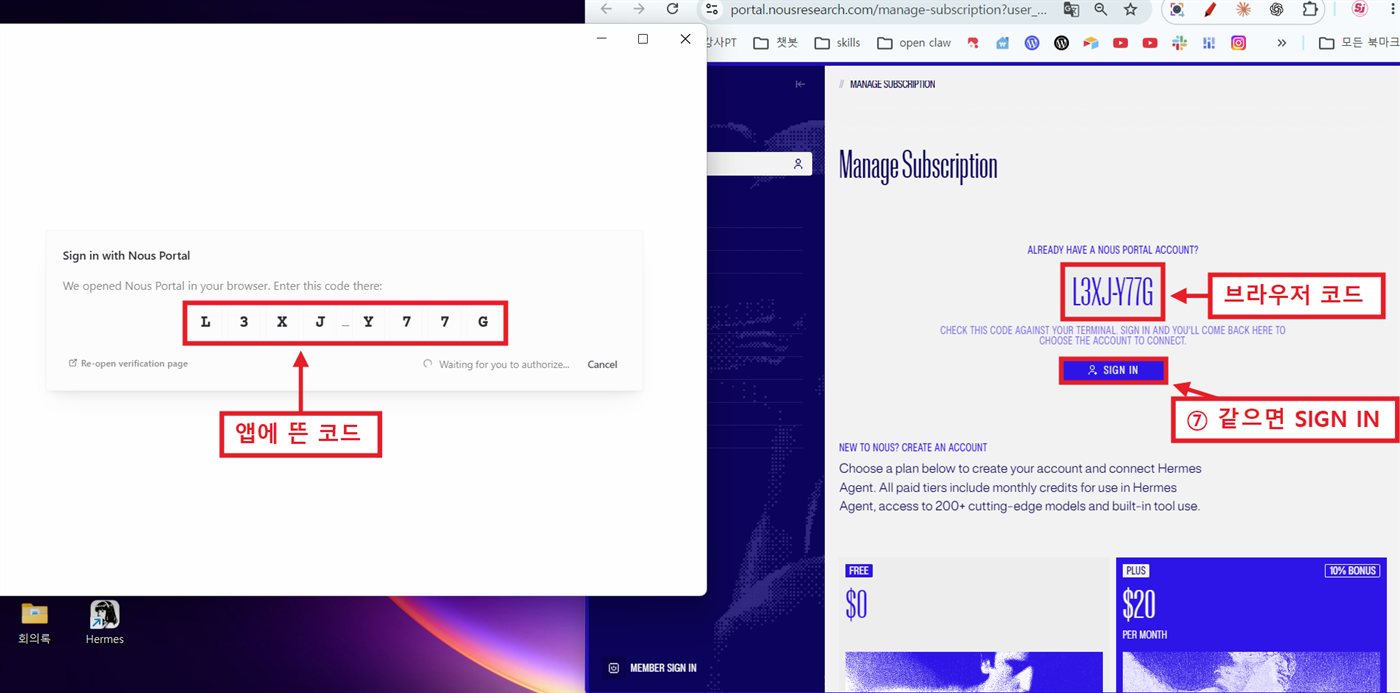This screenshot has width=1400, height=693.
Task: Click the 'Manage Subscription' page title
Action: [918, 166]
